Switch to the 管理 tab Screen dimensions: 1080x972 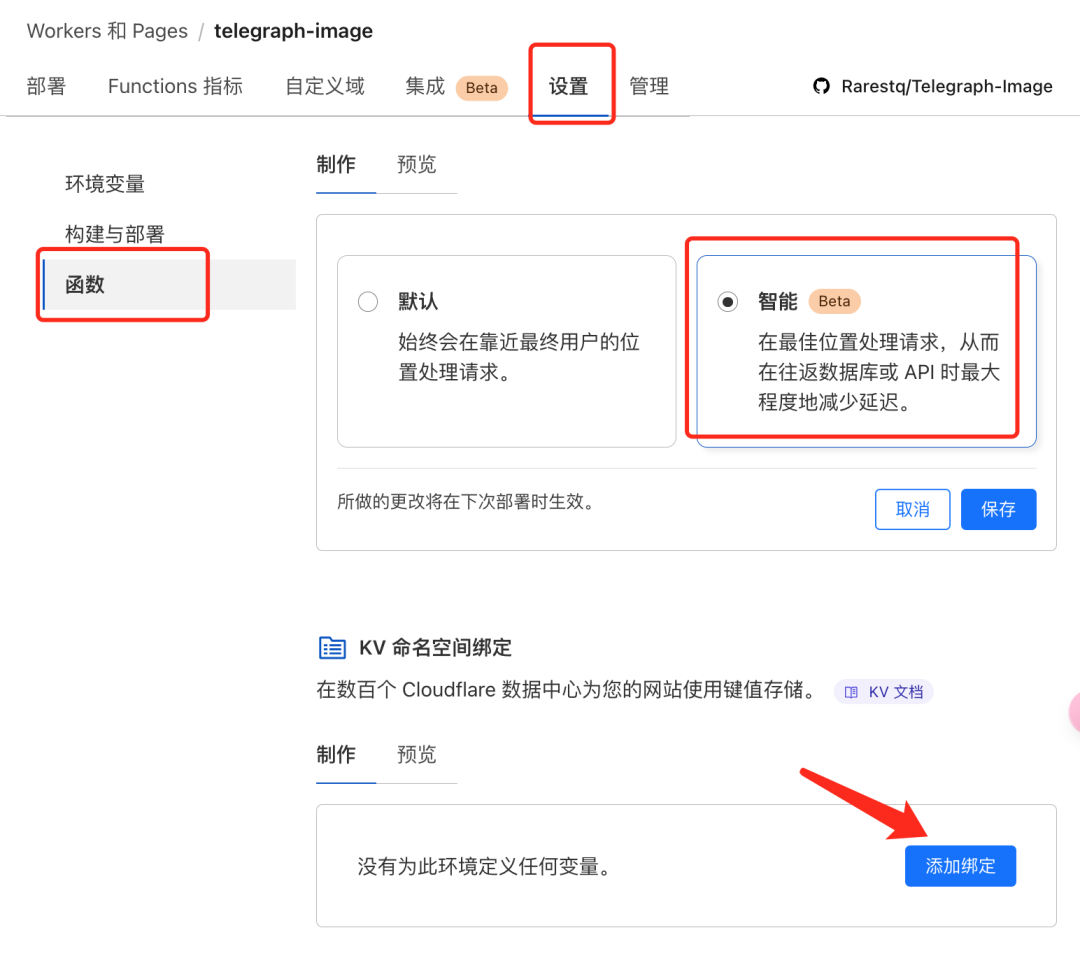pyautogui.click(x=649, y=86)
